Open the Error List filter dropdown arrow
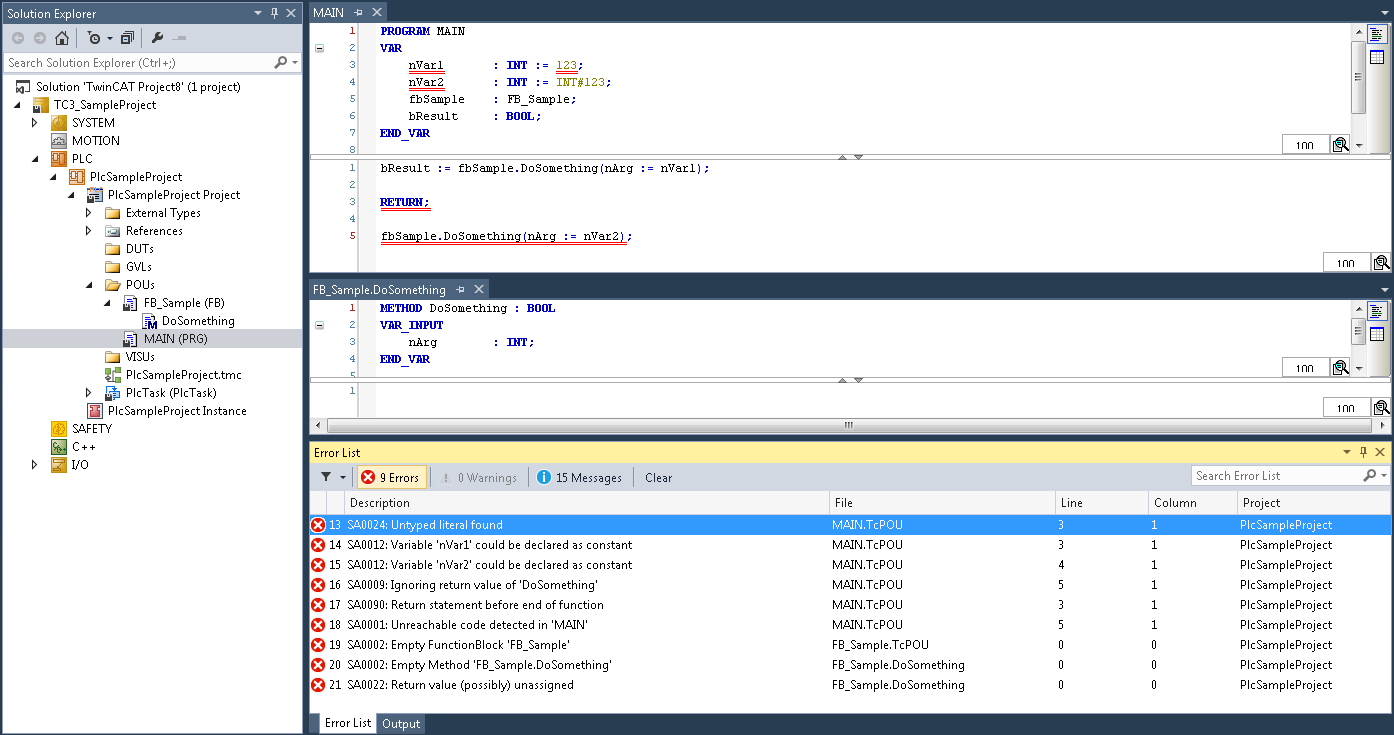Image resolution: width=1394 pixels, height=735 pixels. pos(343,478)
